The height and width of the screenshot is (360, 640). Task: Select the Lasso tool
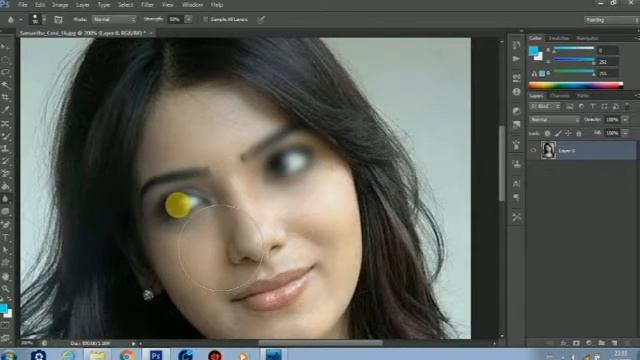[5, 72]
